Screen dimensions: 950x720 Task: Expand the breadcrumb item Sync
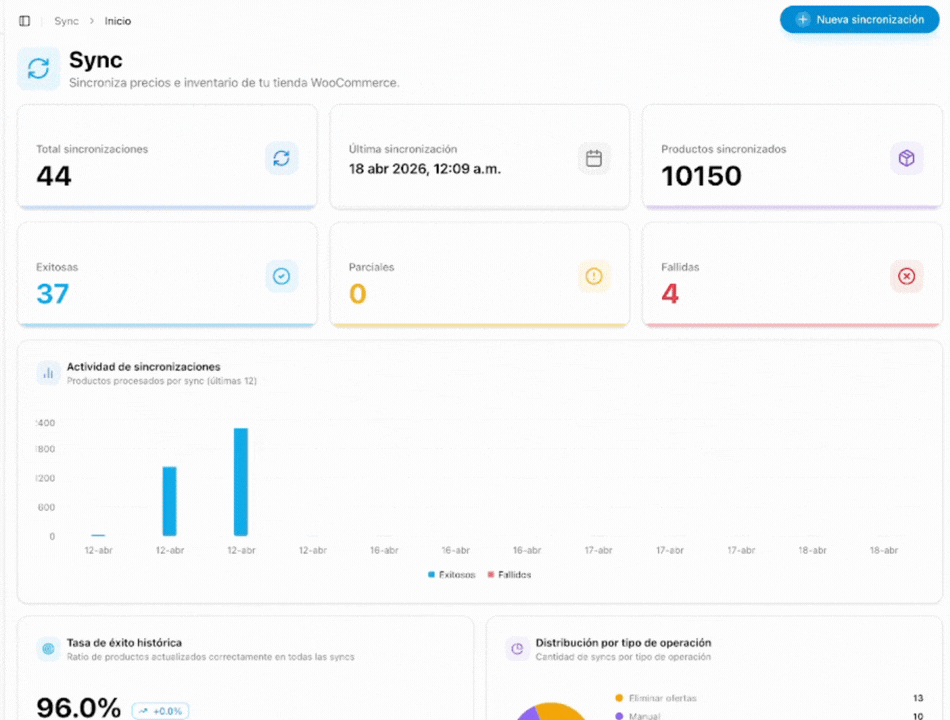tap(66, 20)
